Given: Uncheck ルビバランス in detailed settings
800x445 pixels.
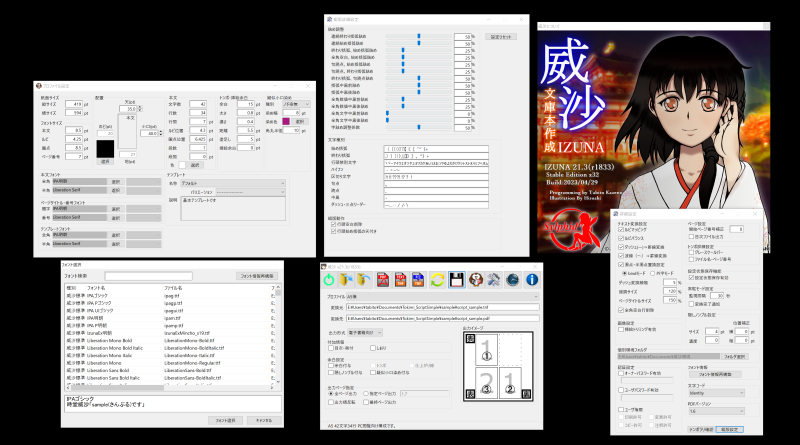Looking at the screenshot, I should click(x=621, y=238).
